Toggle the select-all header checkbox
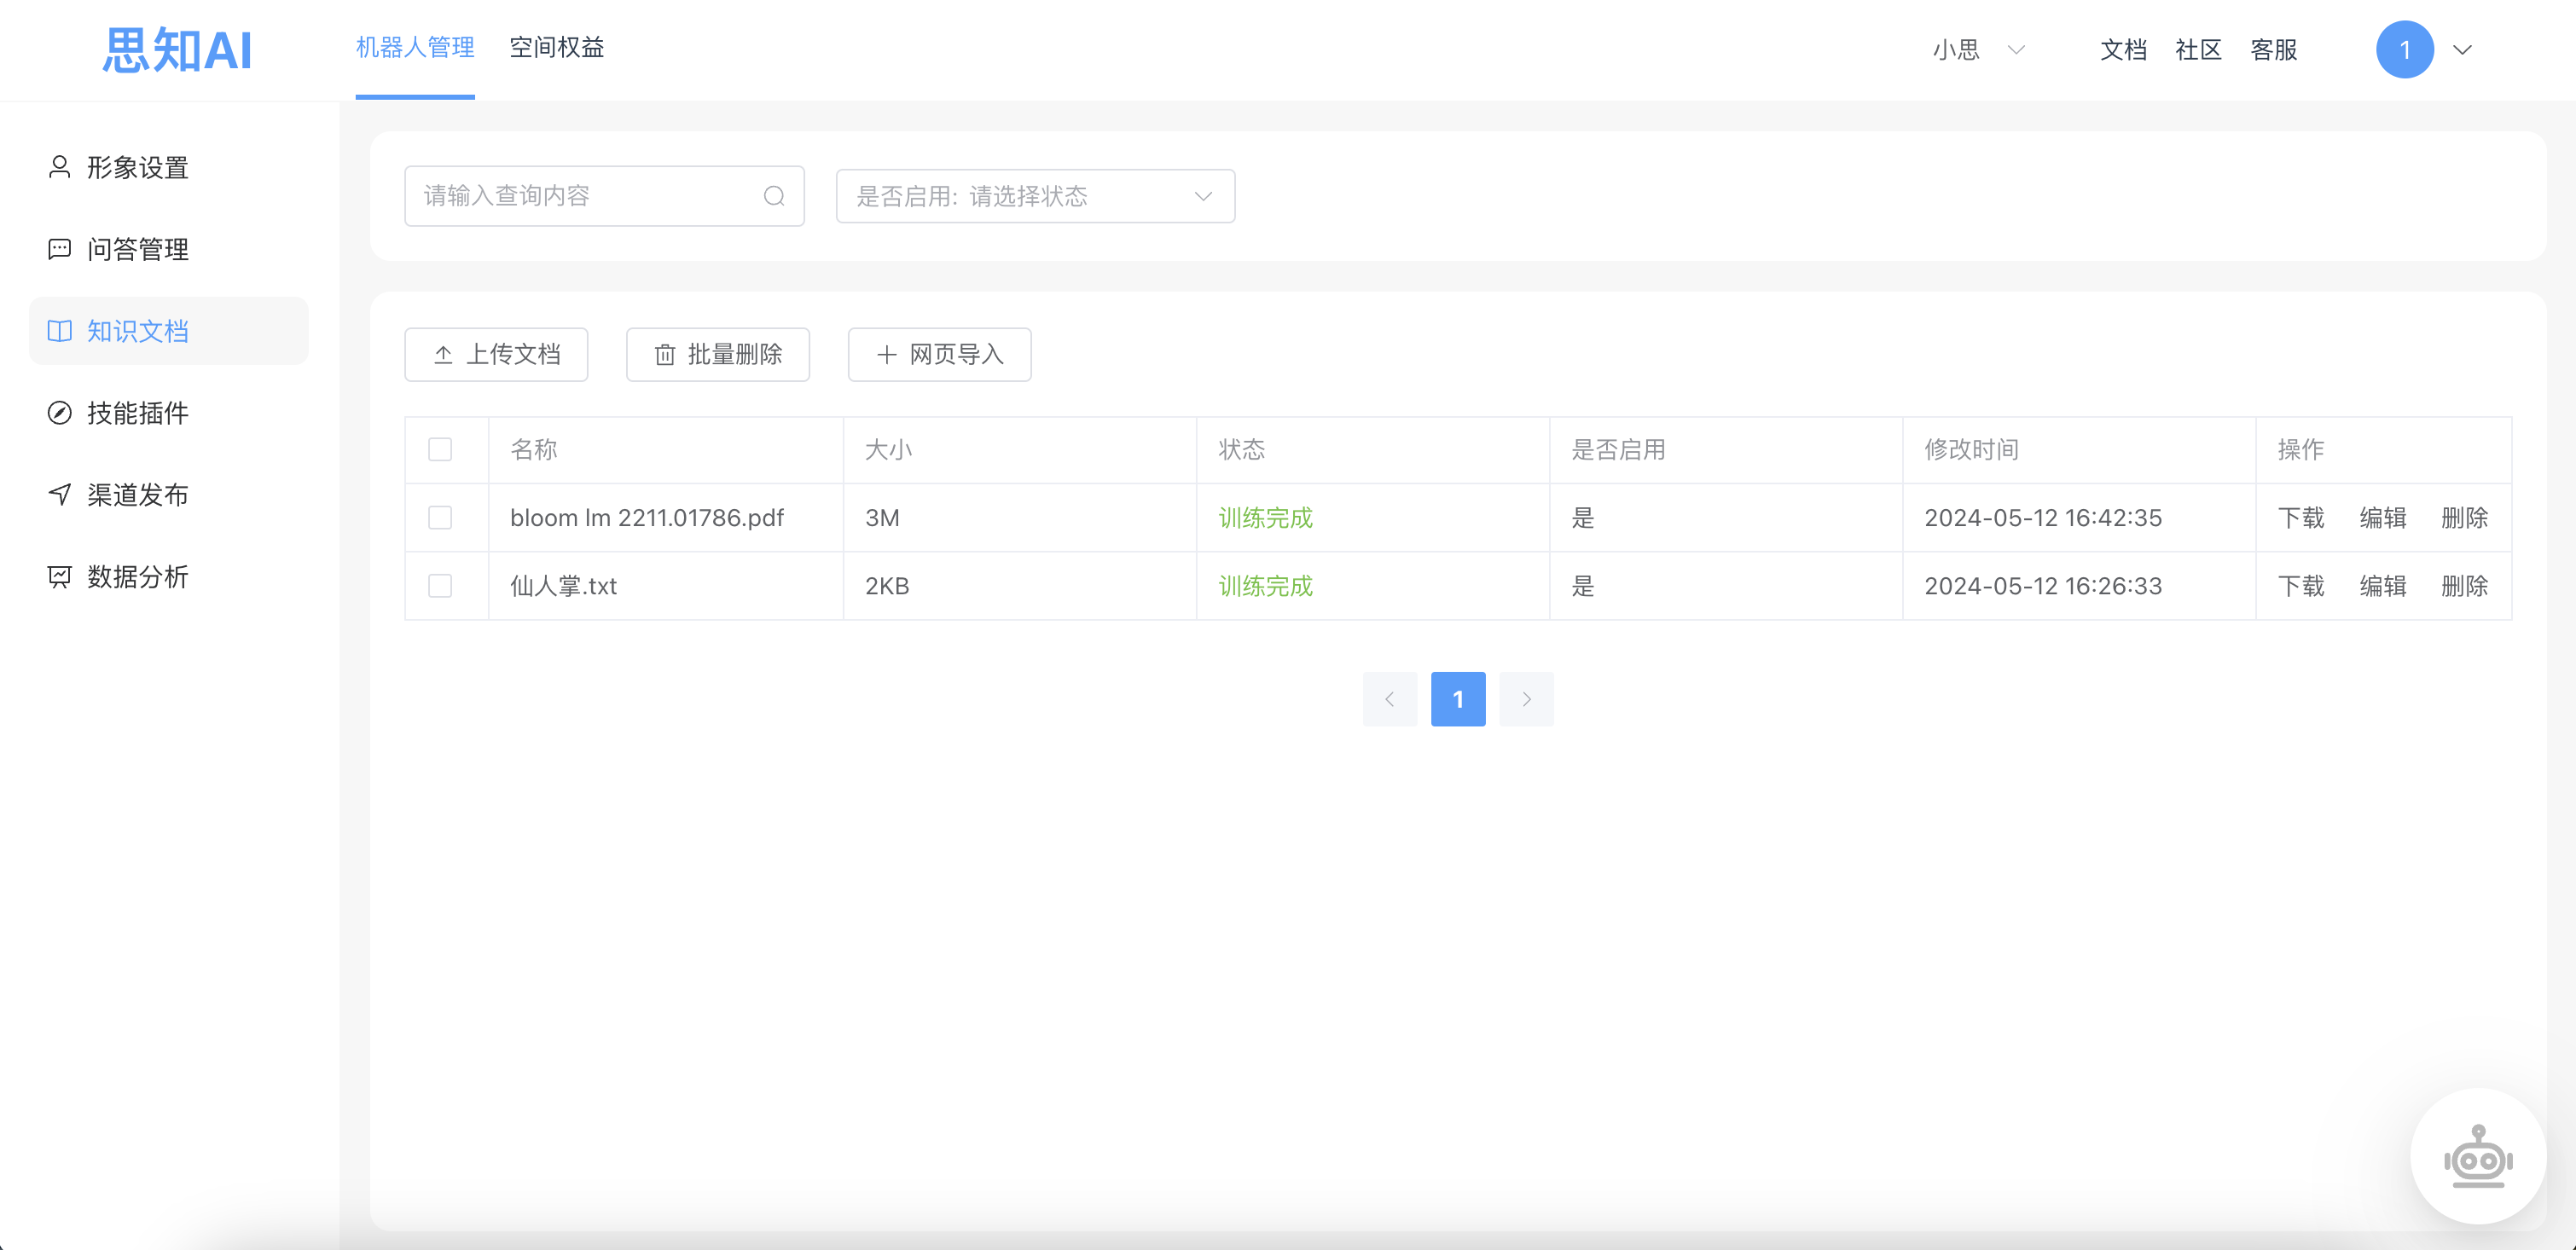2576x1250 pixels. [440, 449]
